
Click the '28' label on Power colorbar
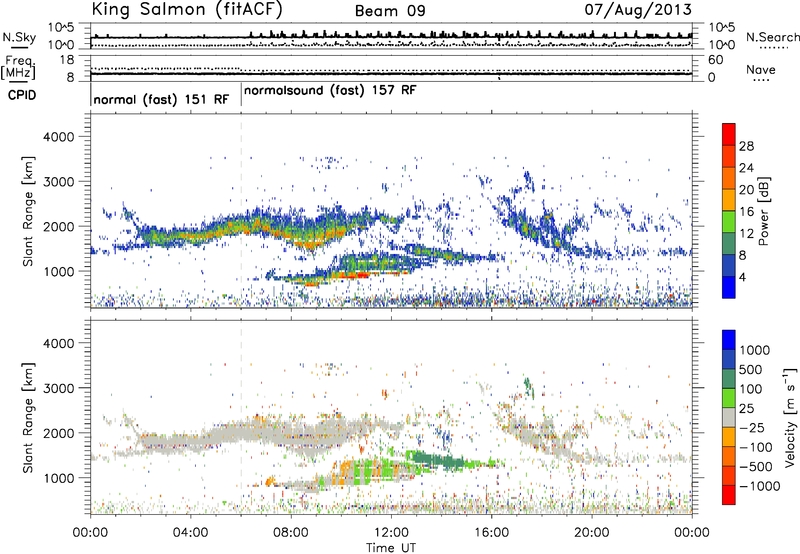(x=746, y=146)
